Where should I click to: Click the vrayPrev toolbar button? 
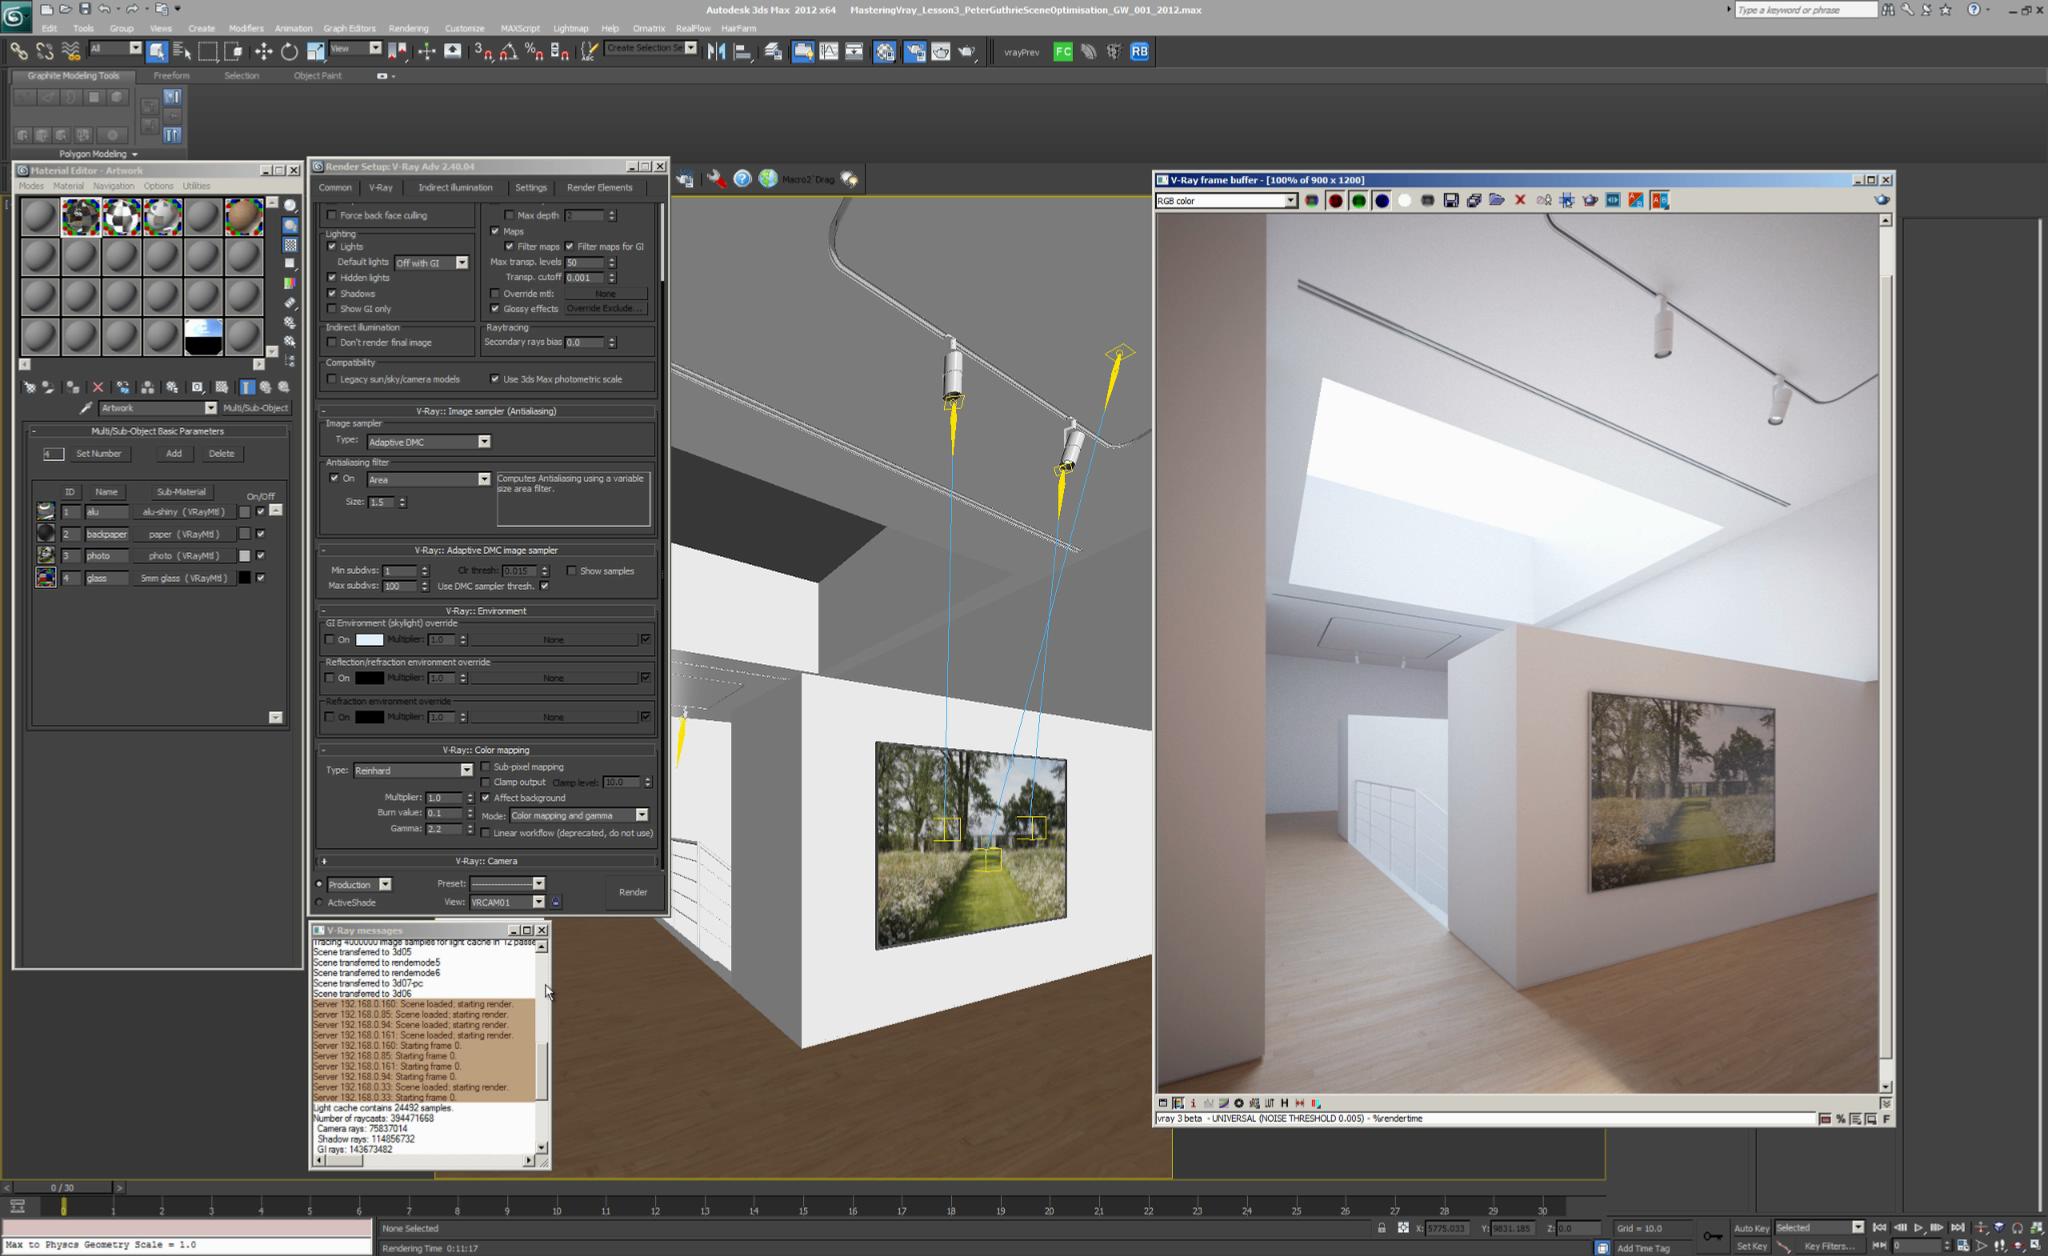1021,52
